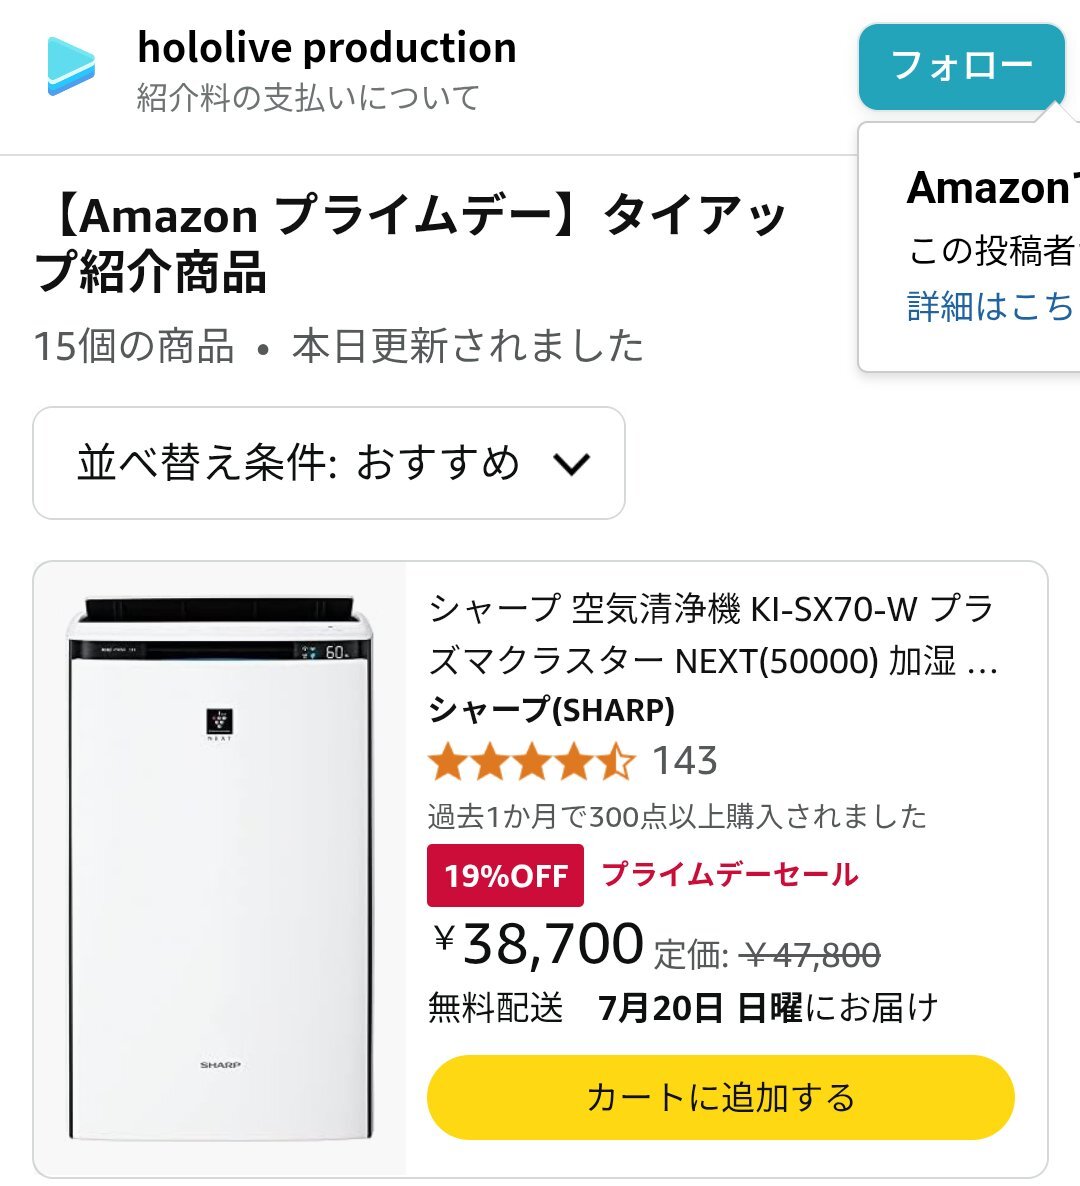The image size is (1080, 1186).
Task: Click the 定価 ¥47,800 list price
Action: tap(767, 955)
